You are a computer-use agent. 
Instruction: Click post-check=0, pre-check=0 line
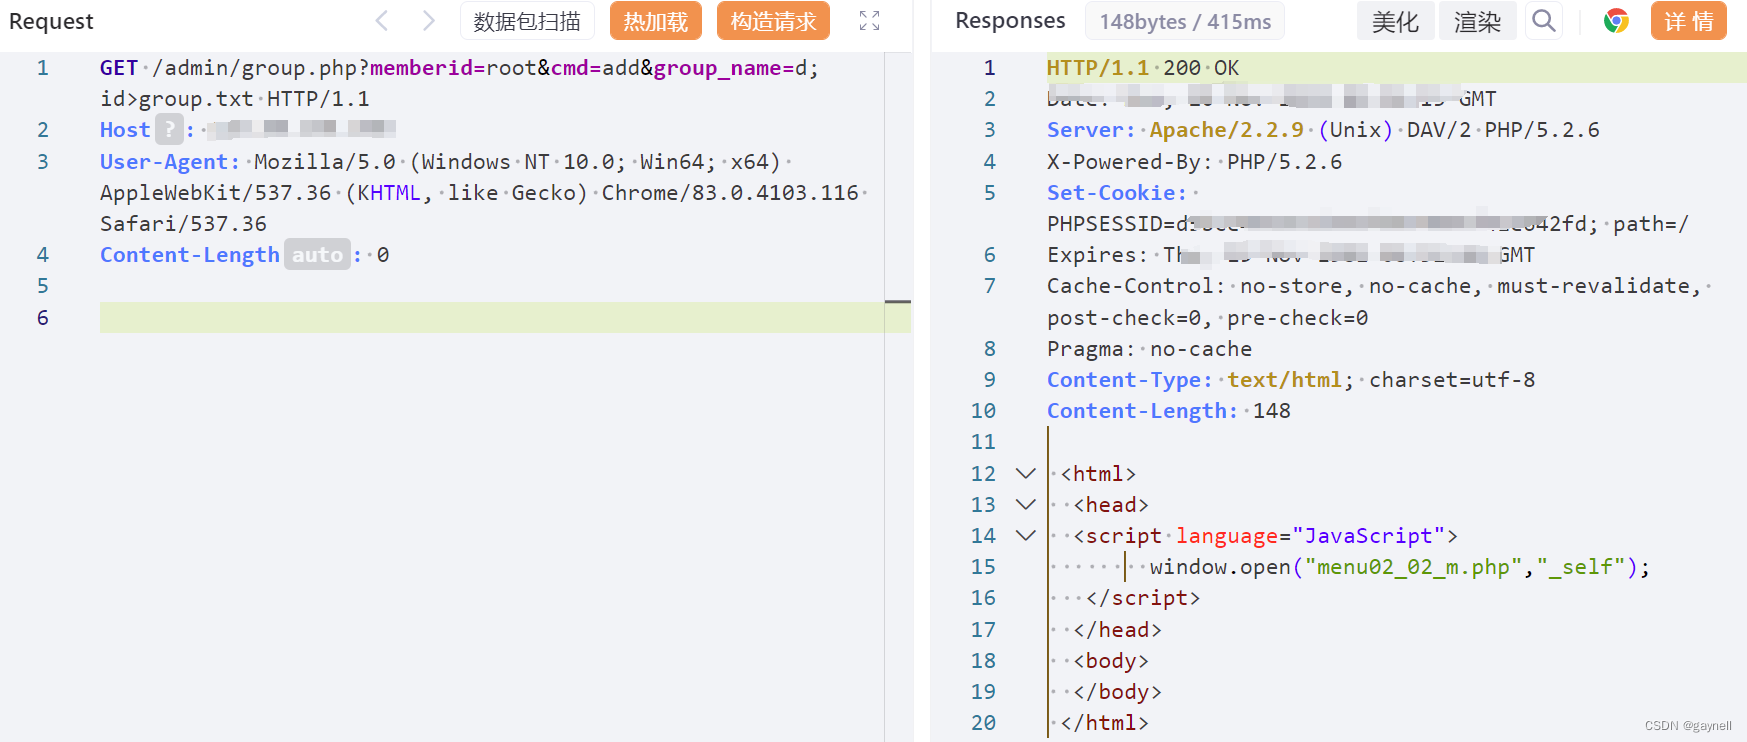1207,318
